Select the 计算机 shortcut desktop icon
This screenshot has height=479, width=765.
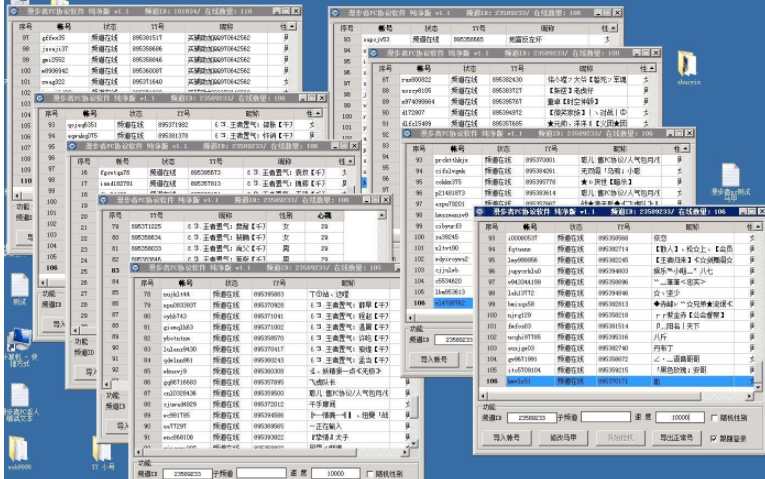click(20, 346)
